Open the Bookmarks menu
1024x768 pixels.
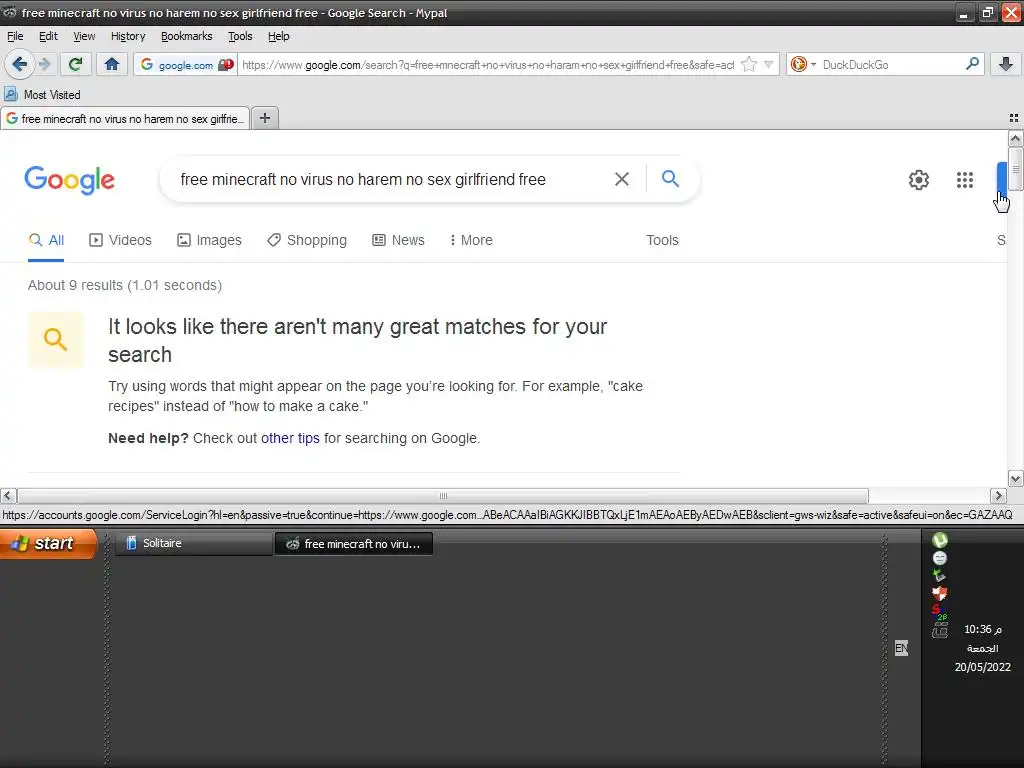point(187,36)
